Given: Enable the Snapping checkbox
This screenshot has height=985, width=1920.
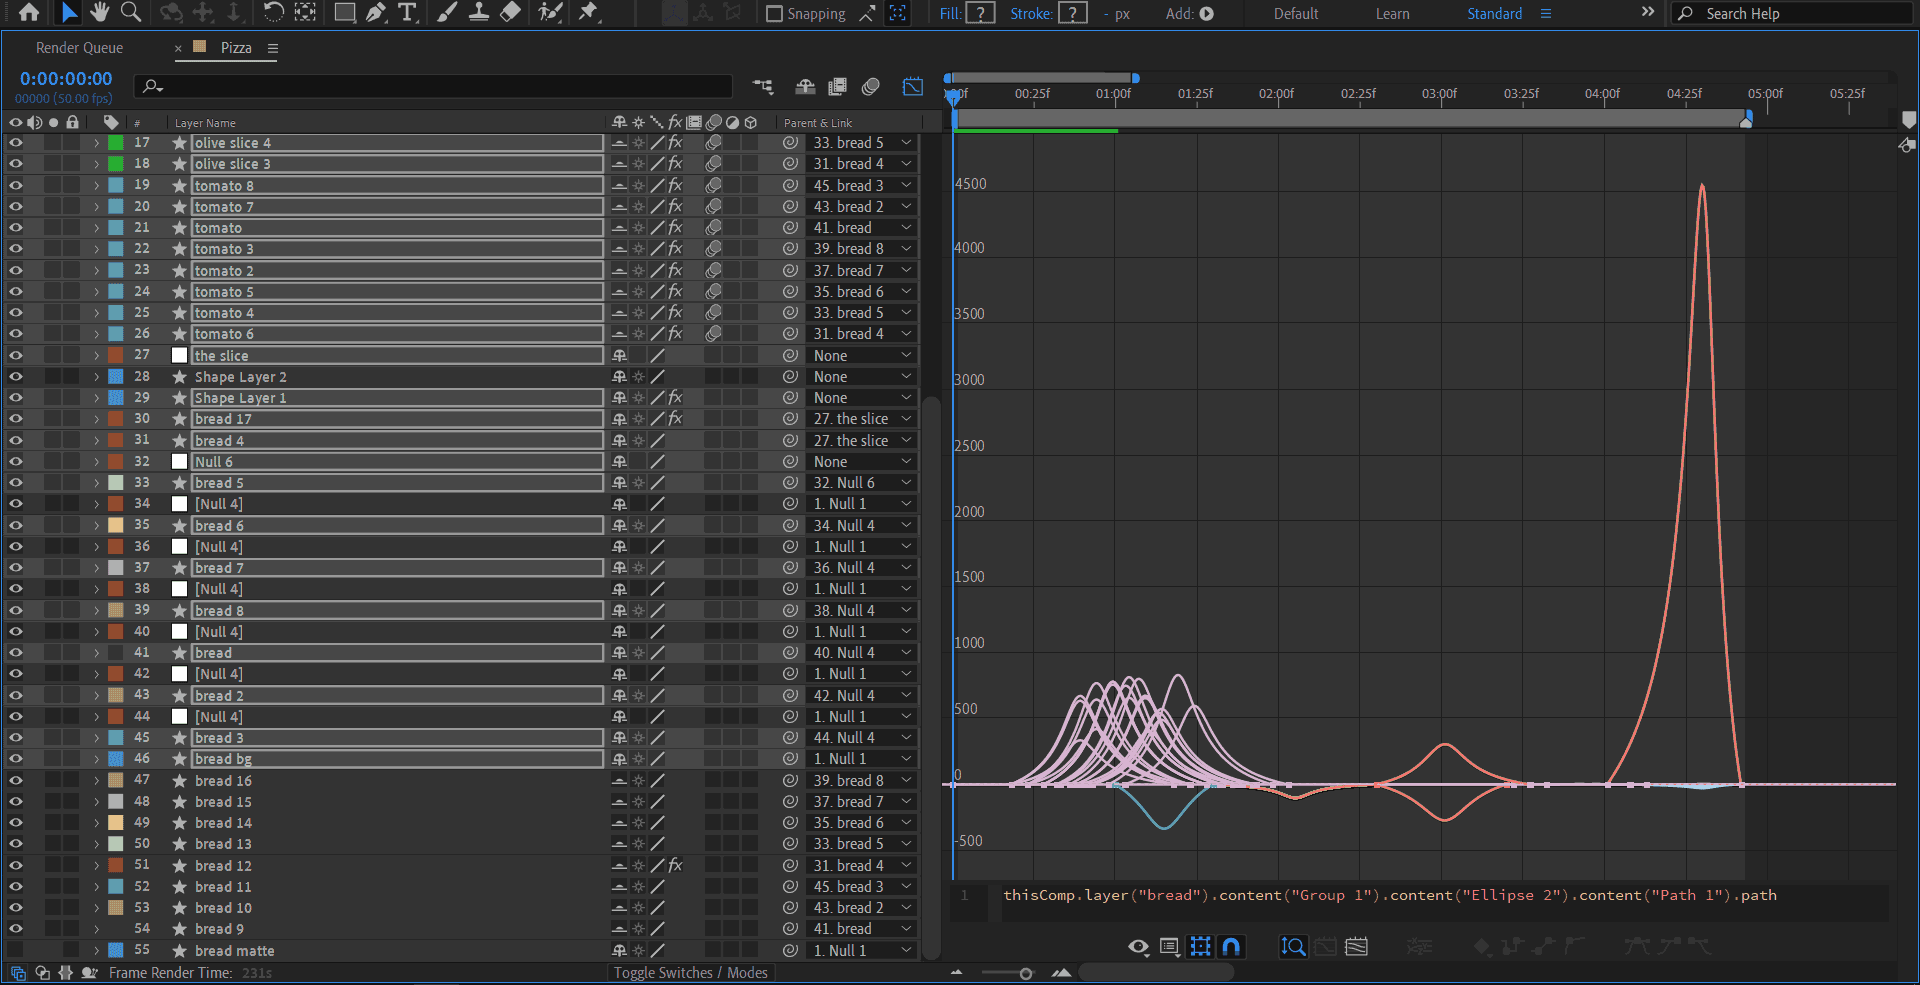Looking at the screenshot, I should (774, 14).
